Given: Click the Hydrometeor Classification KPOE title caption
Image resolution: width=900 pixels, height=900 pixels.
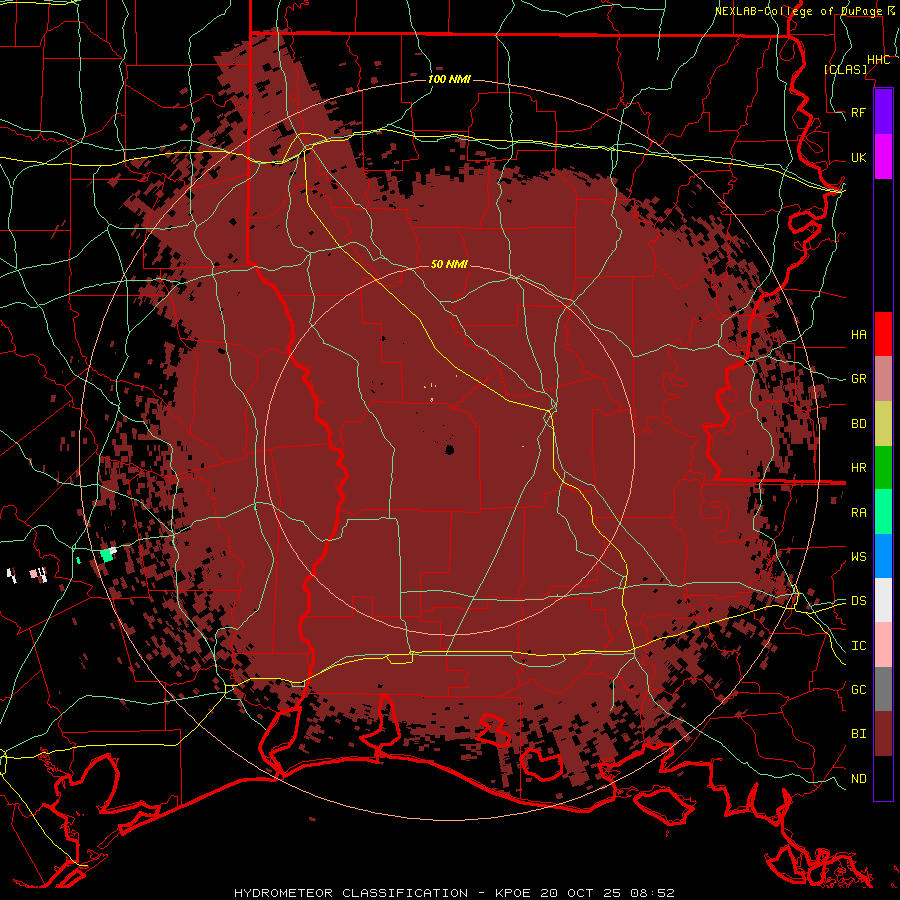Looking at the screenshot, I should click(454, 893).
